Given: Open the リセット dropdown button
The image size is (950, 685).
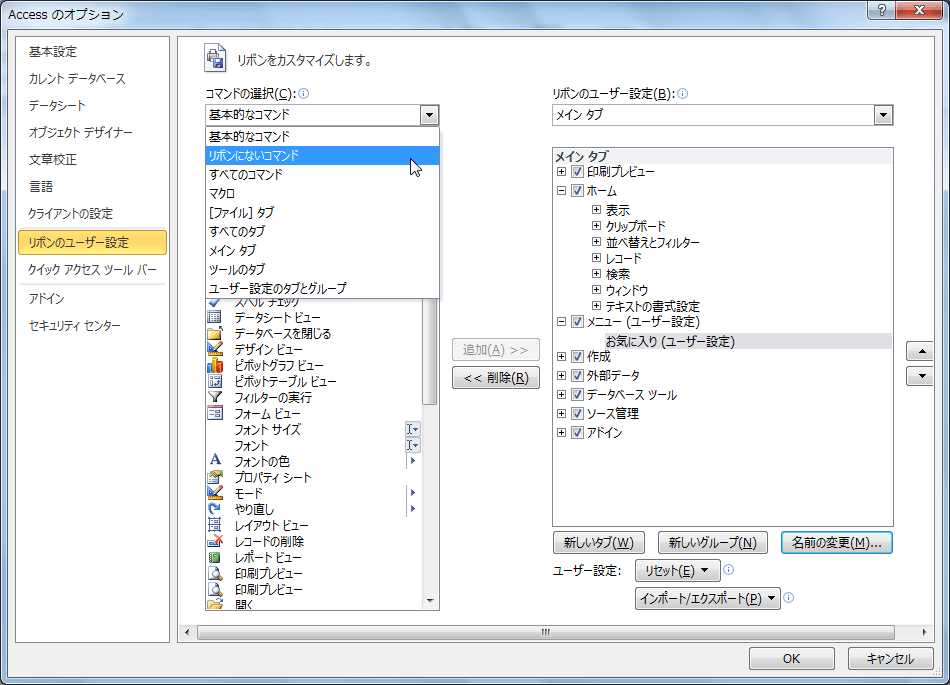Looking at the screenshot, I should coord(677,570).
